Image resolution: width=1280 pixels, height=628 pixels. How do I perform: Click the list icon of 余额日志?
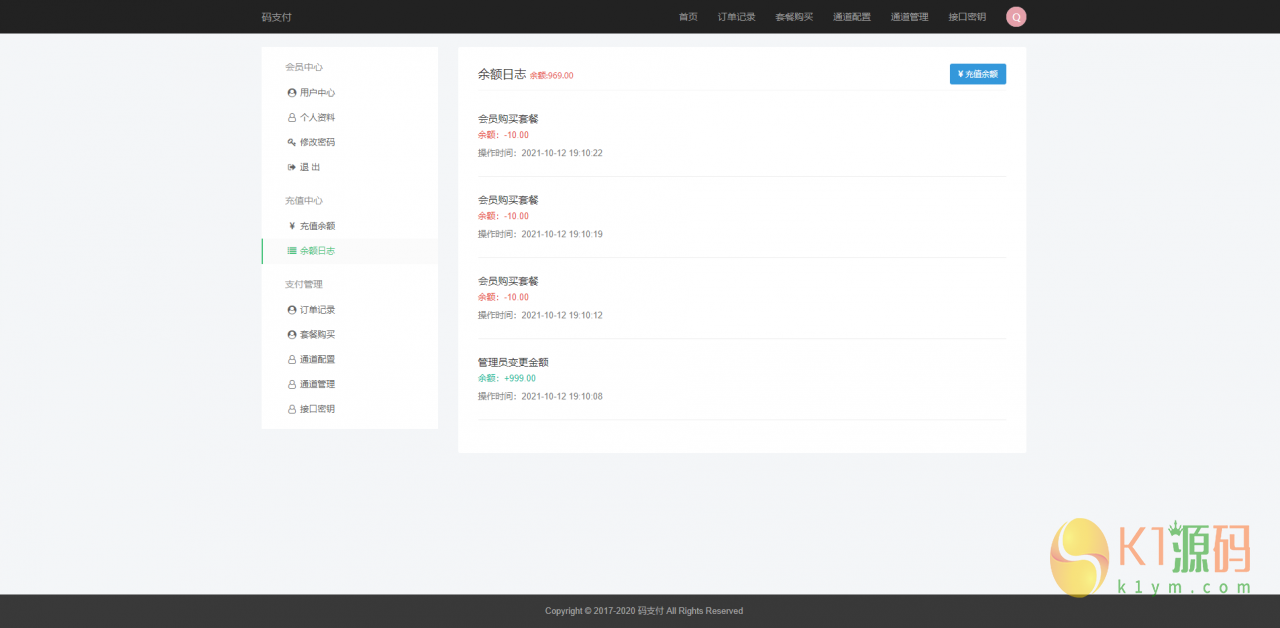[290, 250]
